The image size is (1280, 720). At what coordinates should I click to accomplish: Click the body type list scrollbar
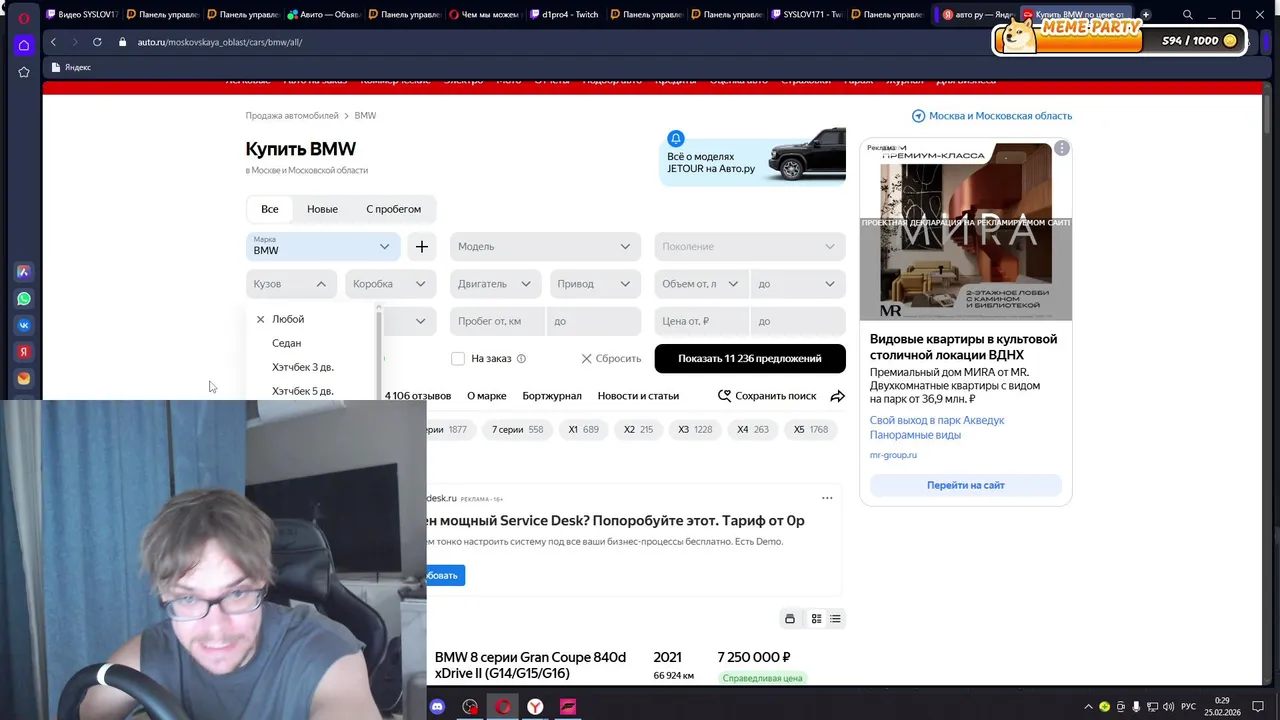click(x=379, y=353)
